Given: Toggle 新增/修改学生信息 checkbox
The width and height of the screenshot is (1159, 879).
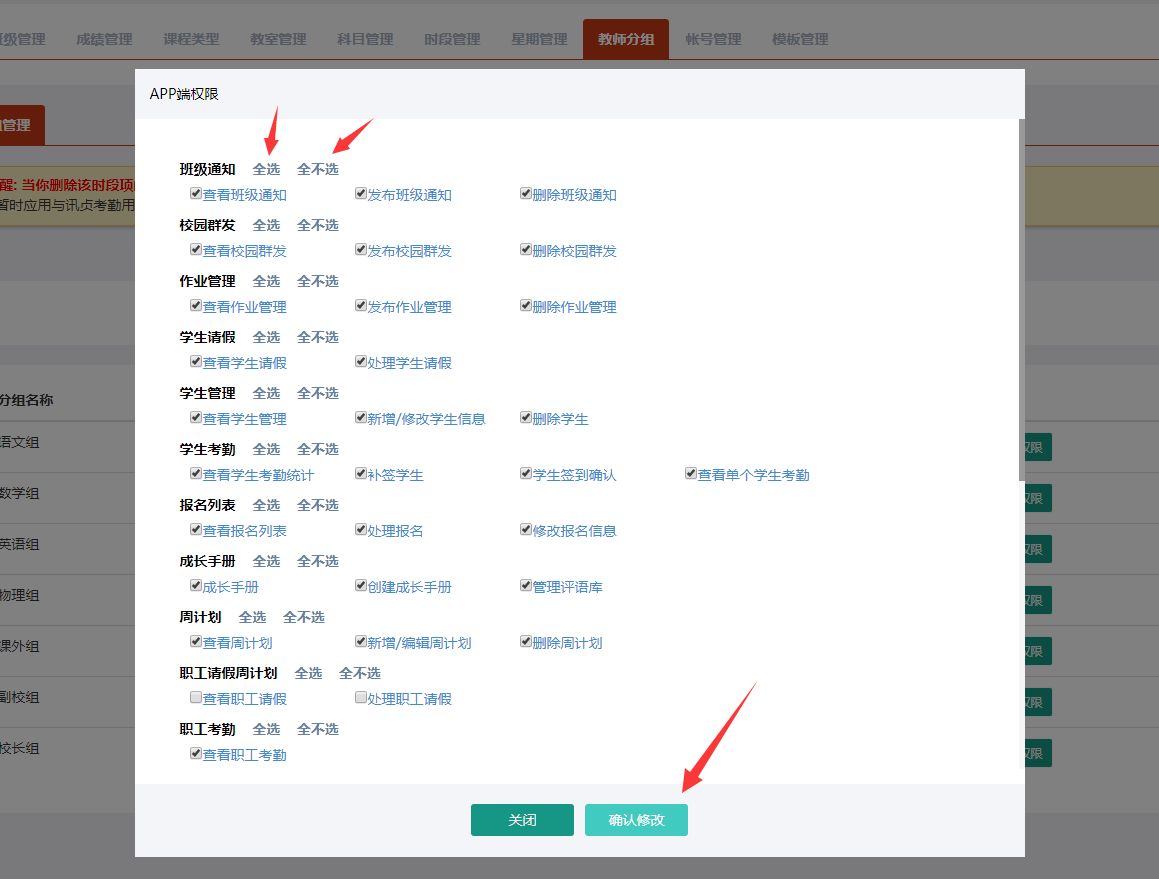Looking at the screenshot, I should pyautogui.click(x=361, y=418).
